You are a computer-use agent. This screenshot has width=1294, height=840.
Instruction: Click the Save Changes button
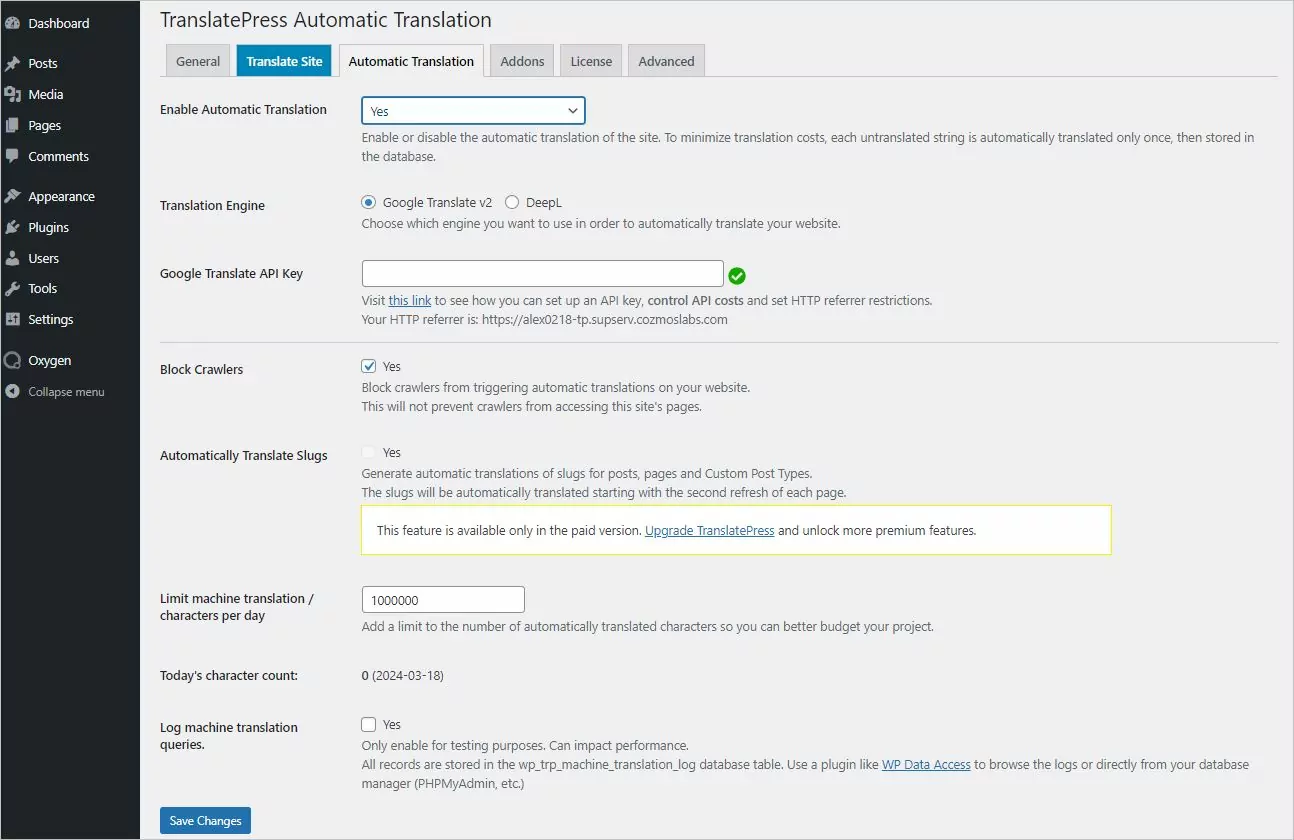205,821
